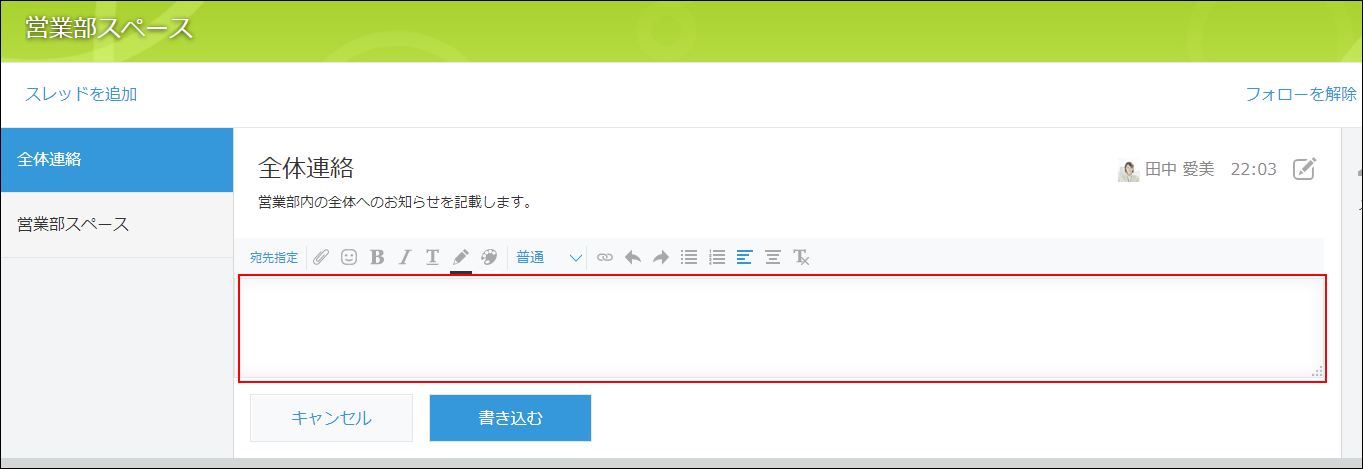Click inside the comment text area
This screenshot has height=469, width=1363.
780,327
